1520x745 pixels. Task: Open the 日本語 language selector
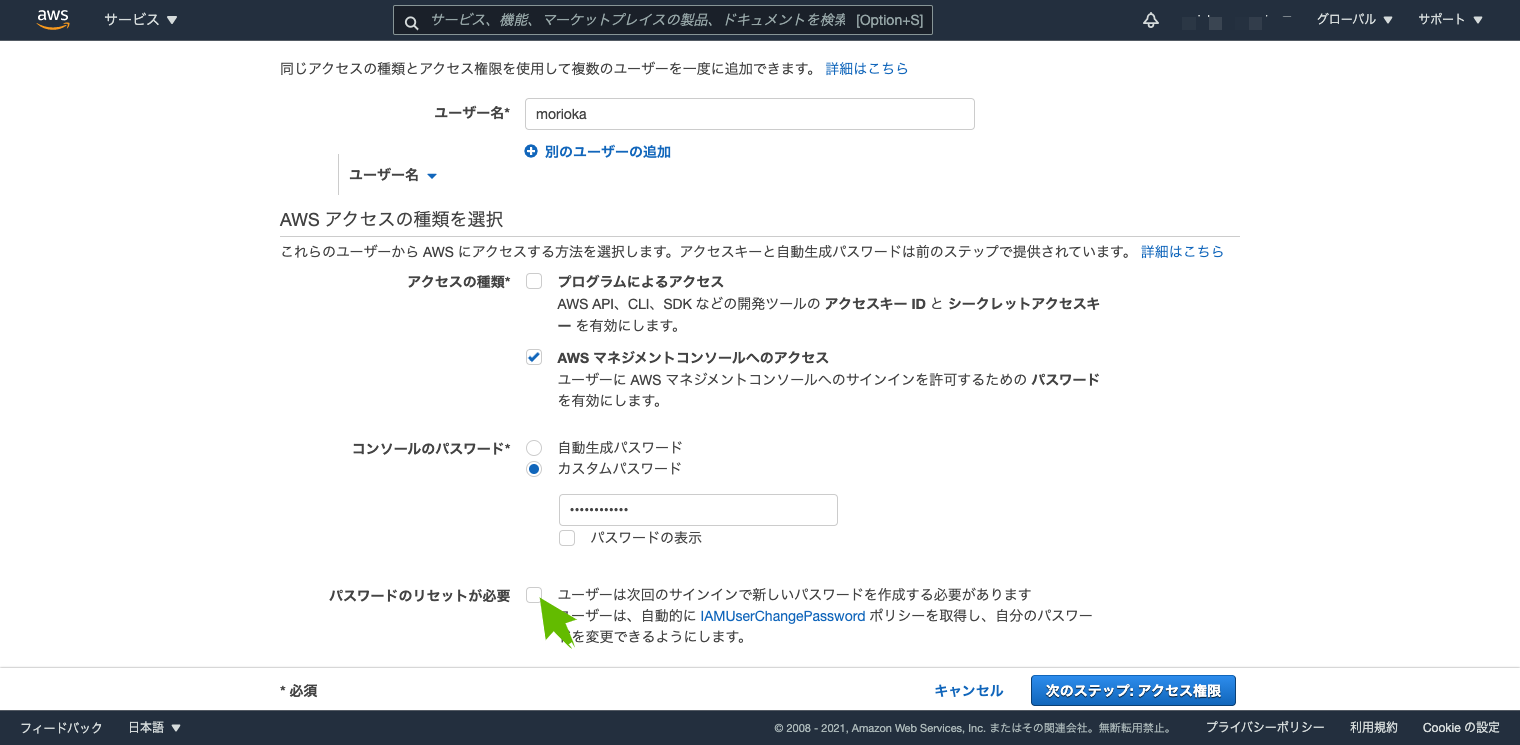(x=155, y=728)
